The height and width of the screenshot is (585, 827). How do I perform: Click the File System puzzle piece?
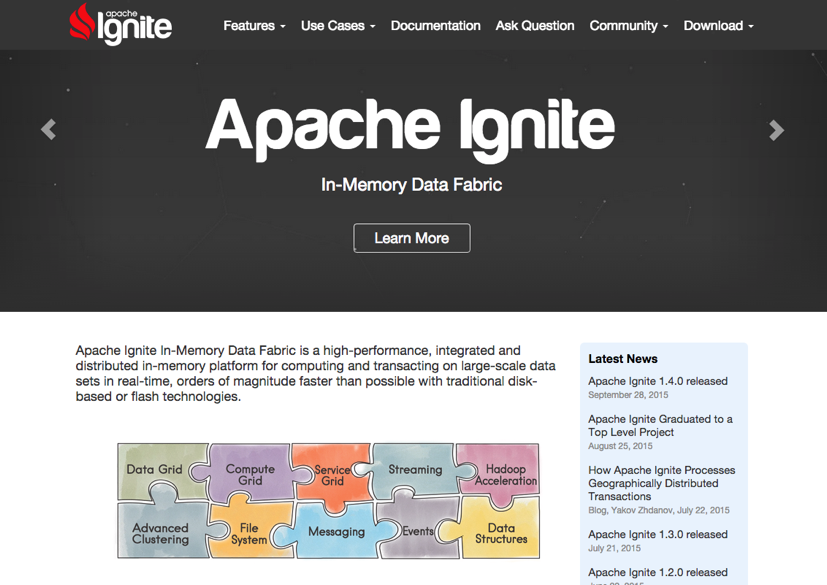click(x=249, y=533)
